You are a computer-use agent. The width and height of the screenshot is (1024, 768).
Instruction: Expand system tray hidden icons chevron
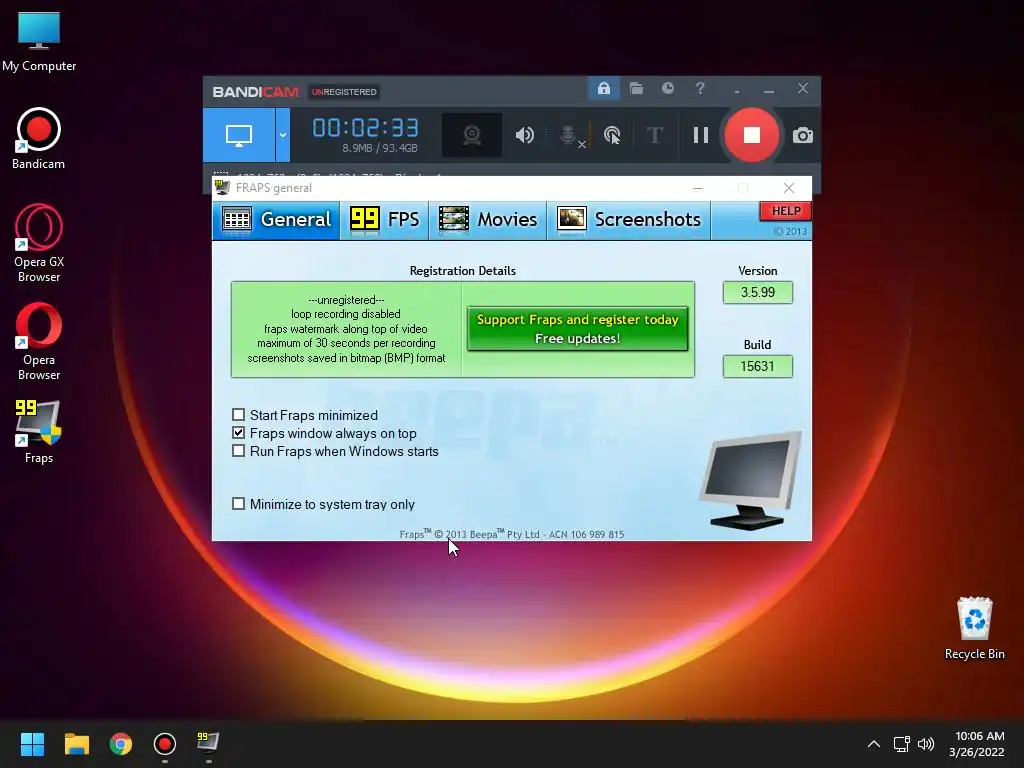(x=874, y=744)
